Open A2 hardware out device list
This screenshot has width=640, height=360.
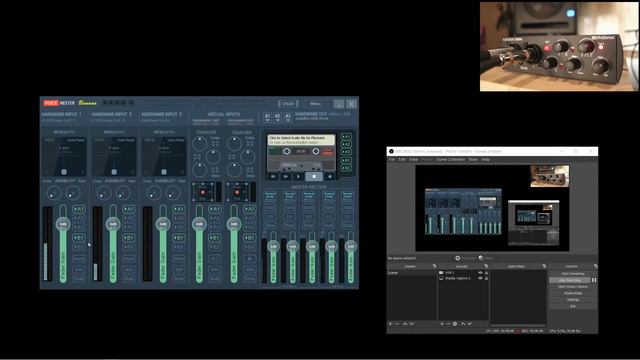coord(278,118)
